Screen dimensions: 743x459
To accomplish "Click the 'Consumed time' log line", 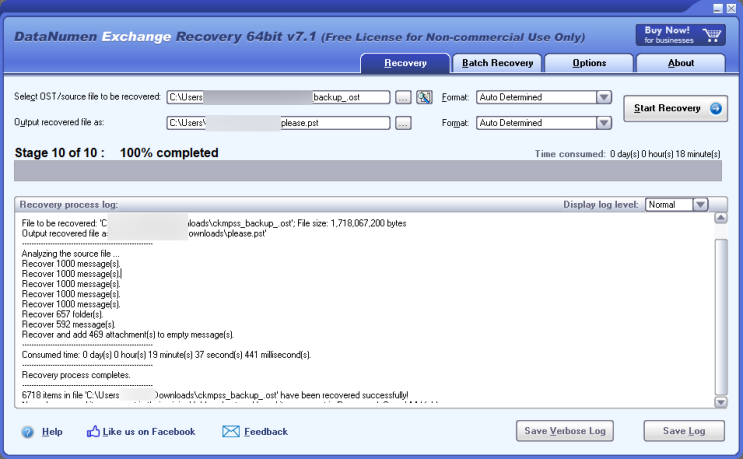I will (166, 355).
